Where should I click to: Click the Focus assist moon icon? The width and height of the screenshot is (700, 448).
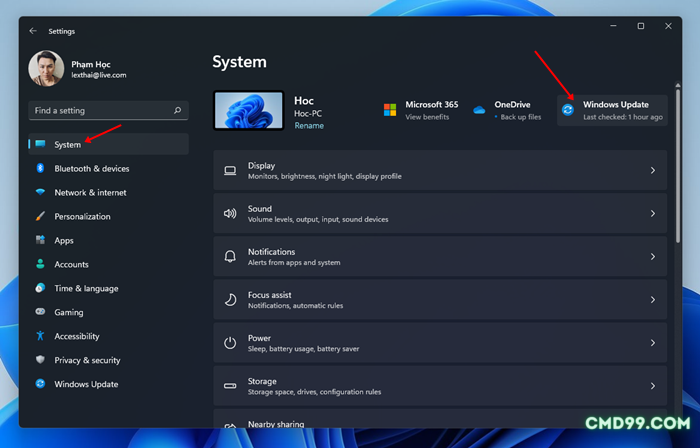tap(230, 299)
